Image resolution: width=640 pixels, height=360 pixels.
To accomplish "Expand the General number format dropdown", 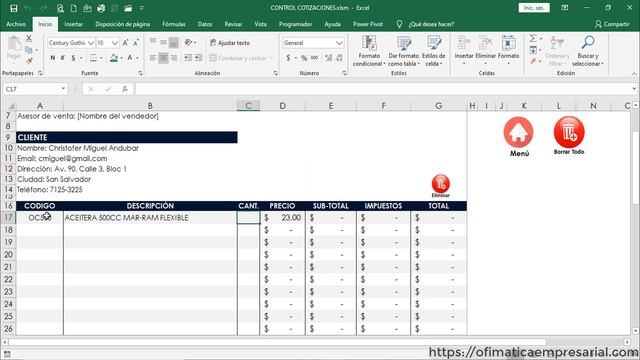I will (339, 43).
